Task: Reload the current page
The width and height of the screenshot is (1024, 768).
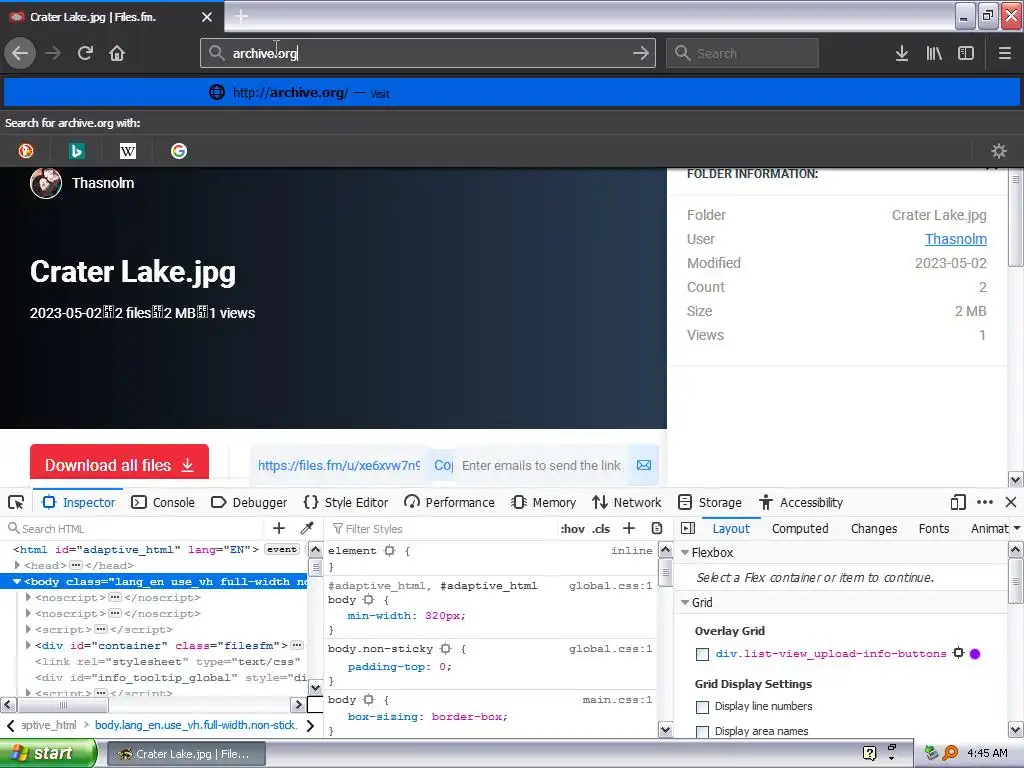Action: [85, 53]
